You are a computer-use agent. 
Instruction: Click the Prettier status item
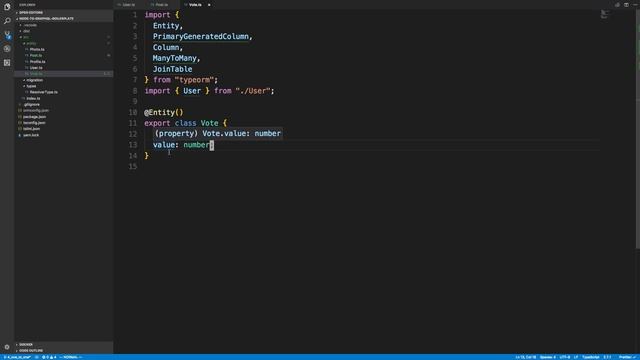pos(627,357)
